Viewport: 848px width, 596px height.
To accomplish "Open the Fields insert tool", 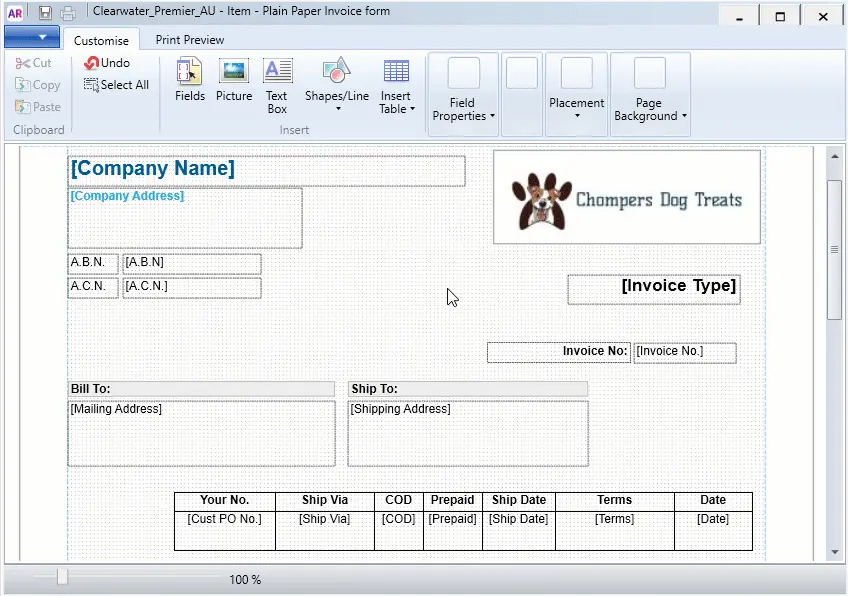I will 189,80.
